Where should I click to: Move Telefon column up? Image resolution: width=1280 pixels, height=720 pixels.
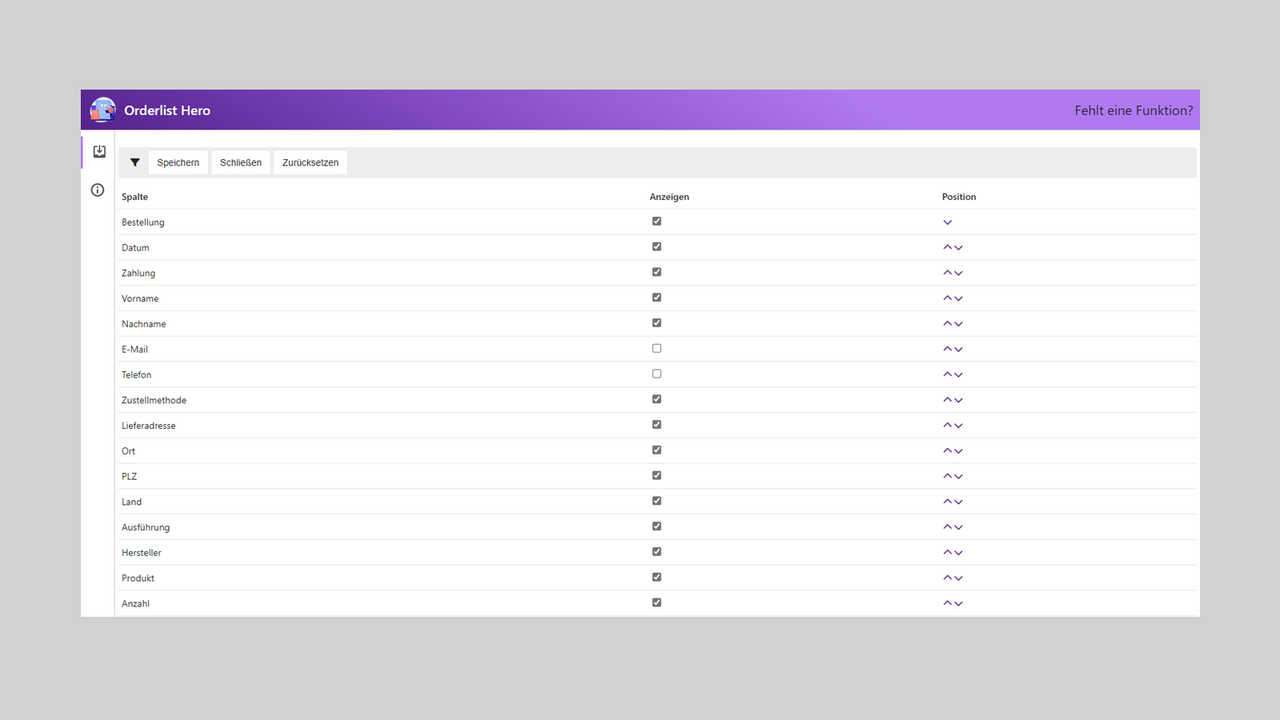[x=948, y=375]
